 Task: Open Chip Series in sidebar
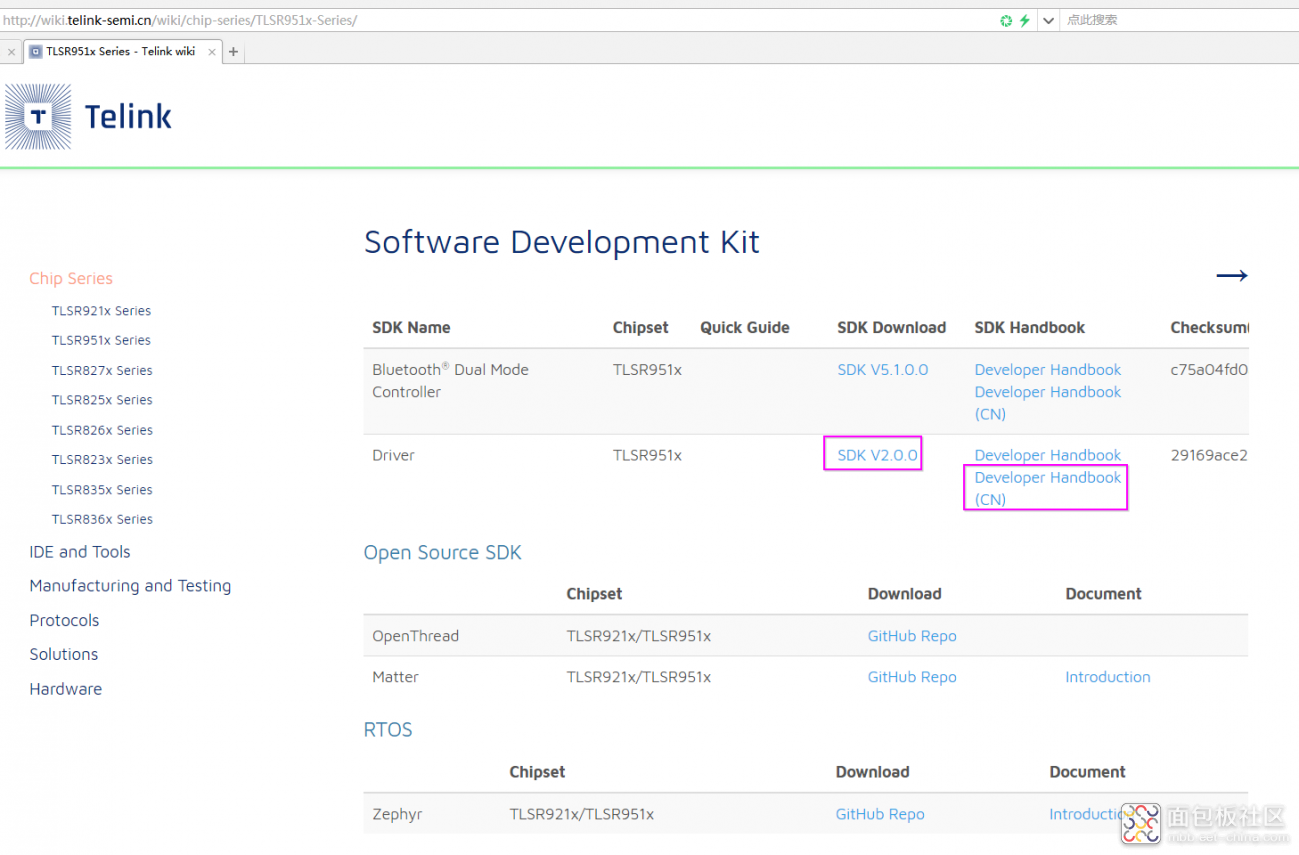(71, 279)
